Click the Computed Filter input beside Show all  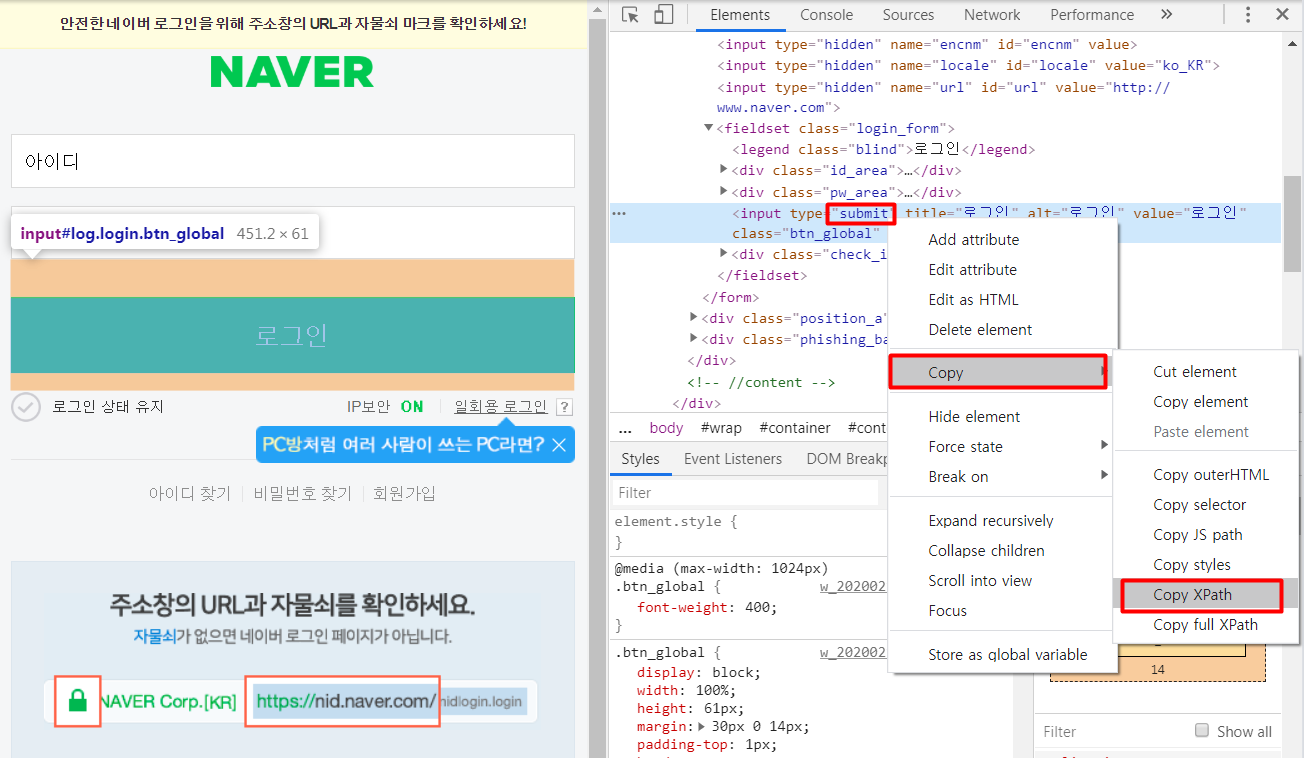coord(1111,731)
